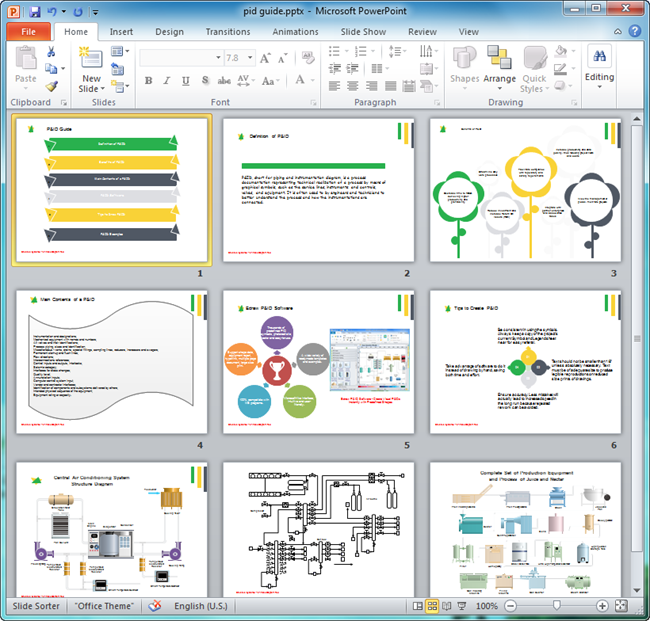Expand the Editing group dropdown

click(599, 66)
